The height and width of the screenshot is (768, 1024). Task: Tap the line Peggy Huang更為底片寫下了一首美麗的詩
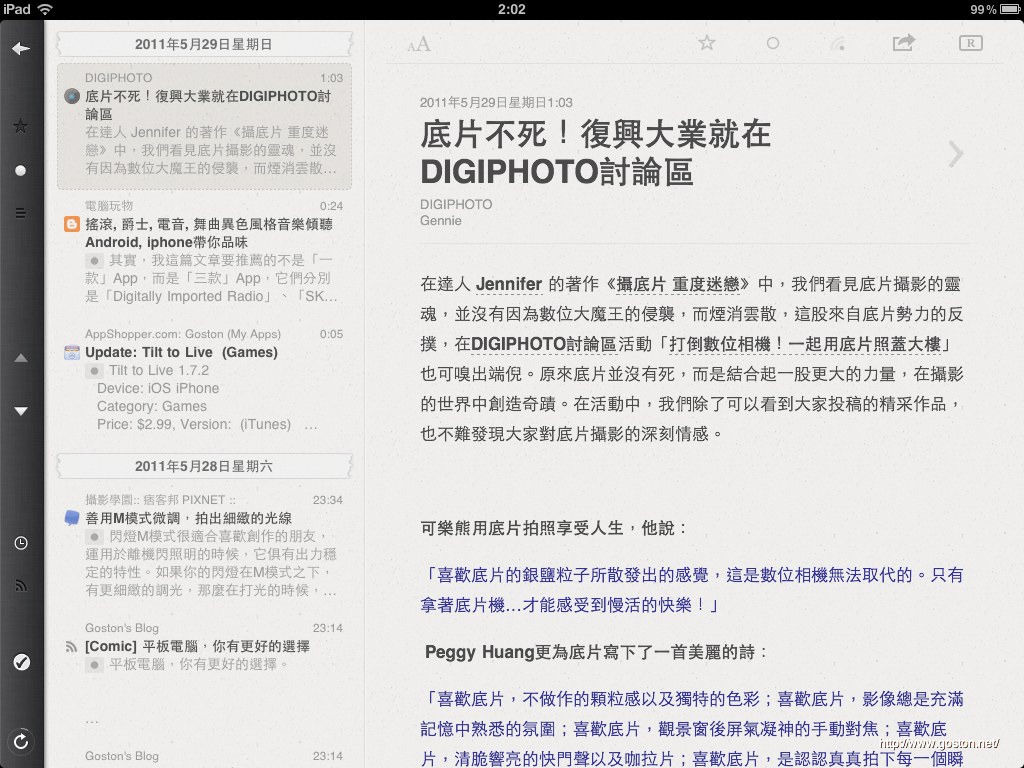pyautogui.click(x=596, y=652)
